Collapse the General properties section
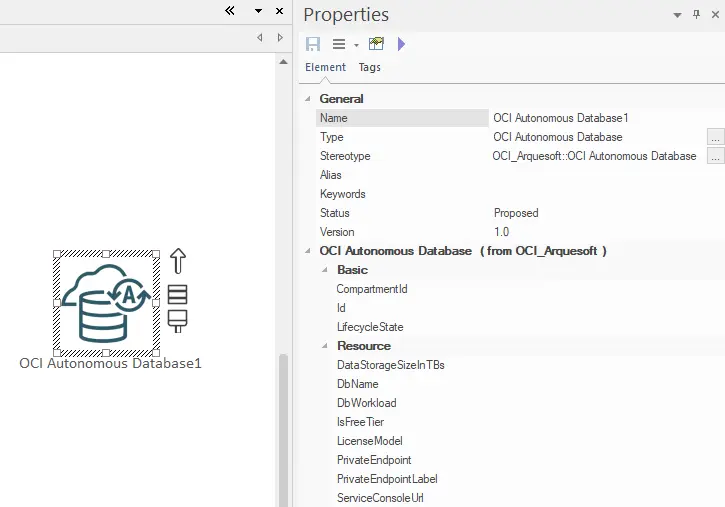Image resolution: width=725 pixels, height=507 pixels. (x=307, y=99)
